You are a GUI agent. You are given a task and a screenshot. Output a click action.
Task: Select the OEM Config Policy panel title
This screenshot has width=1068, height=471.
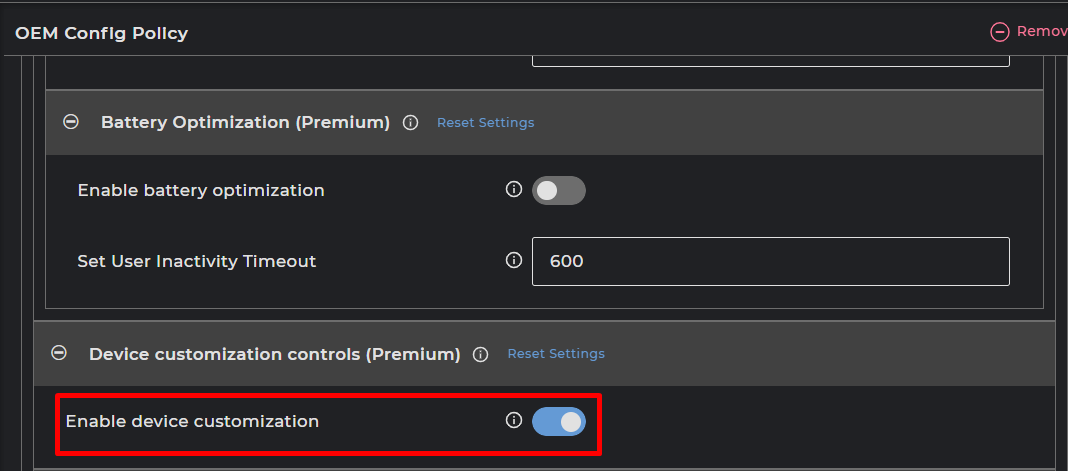tap(101, 33)
